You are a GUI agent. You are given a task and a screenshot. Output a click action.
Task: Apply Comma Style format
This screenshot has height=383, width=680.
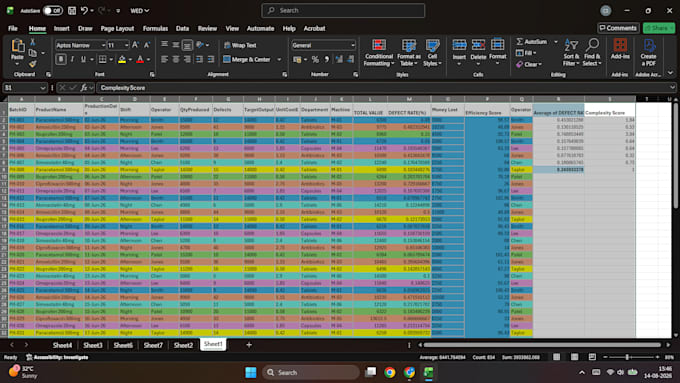pyautogui.click(x=327, y=59)
